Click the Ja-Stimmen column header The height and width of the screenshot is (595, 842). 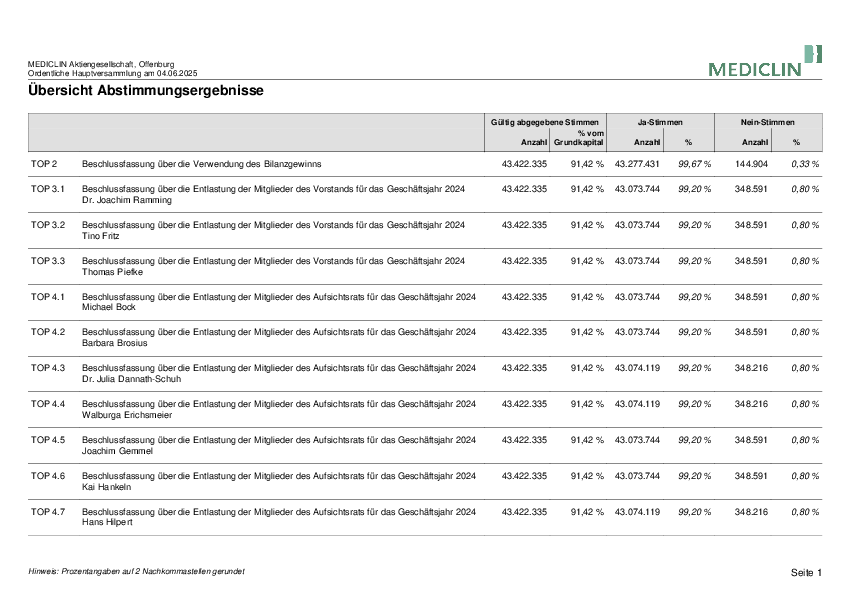coord(660,122)
